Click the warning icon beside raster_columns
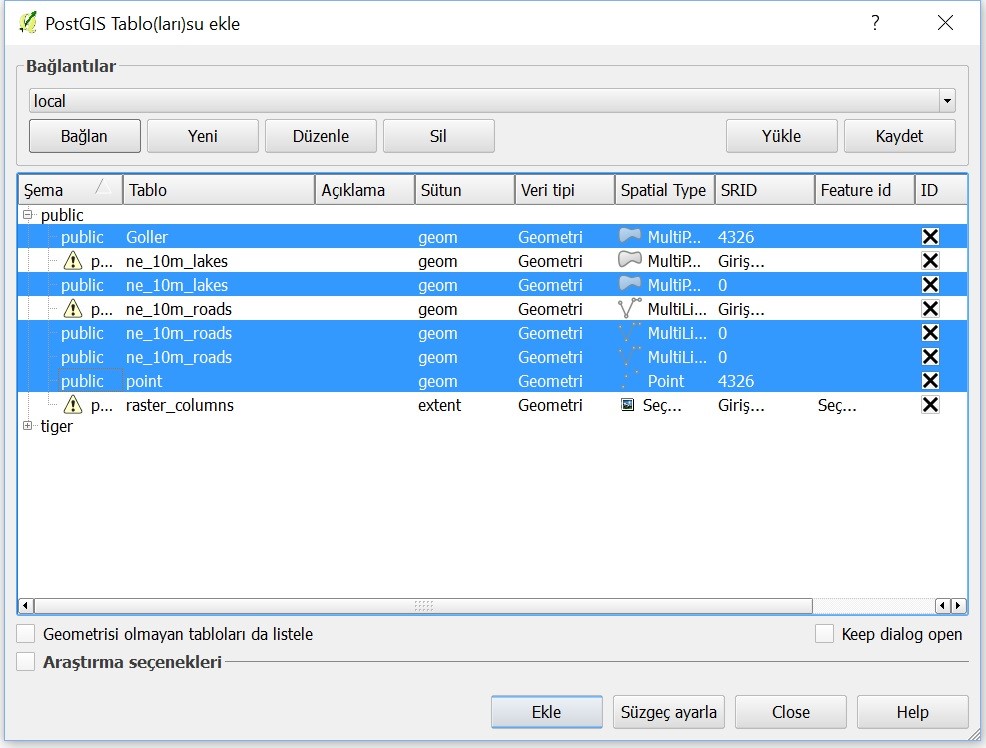 (x=73, y=405)
